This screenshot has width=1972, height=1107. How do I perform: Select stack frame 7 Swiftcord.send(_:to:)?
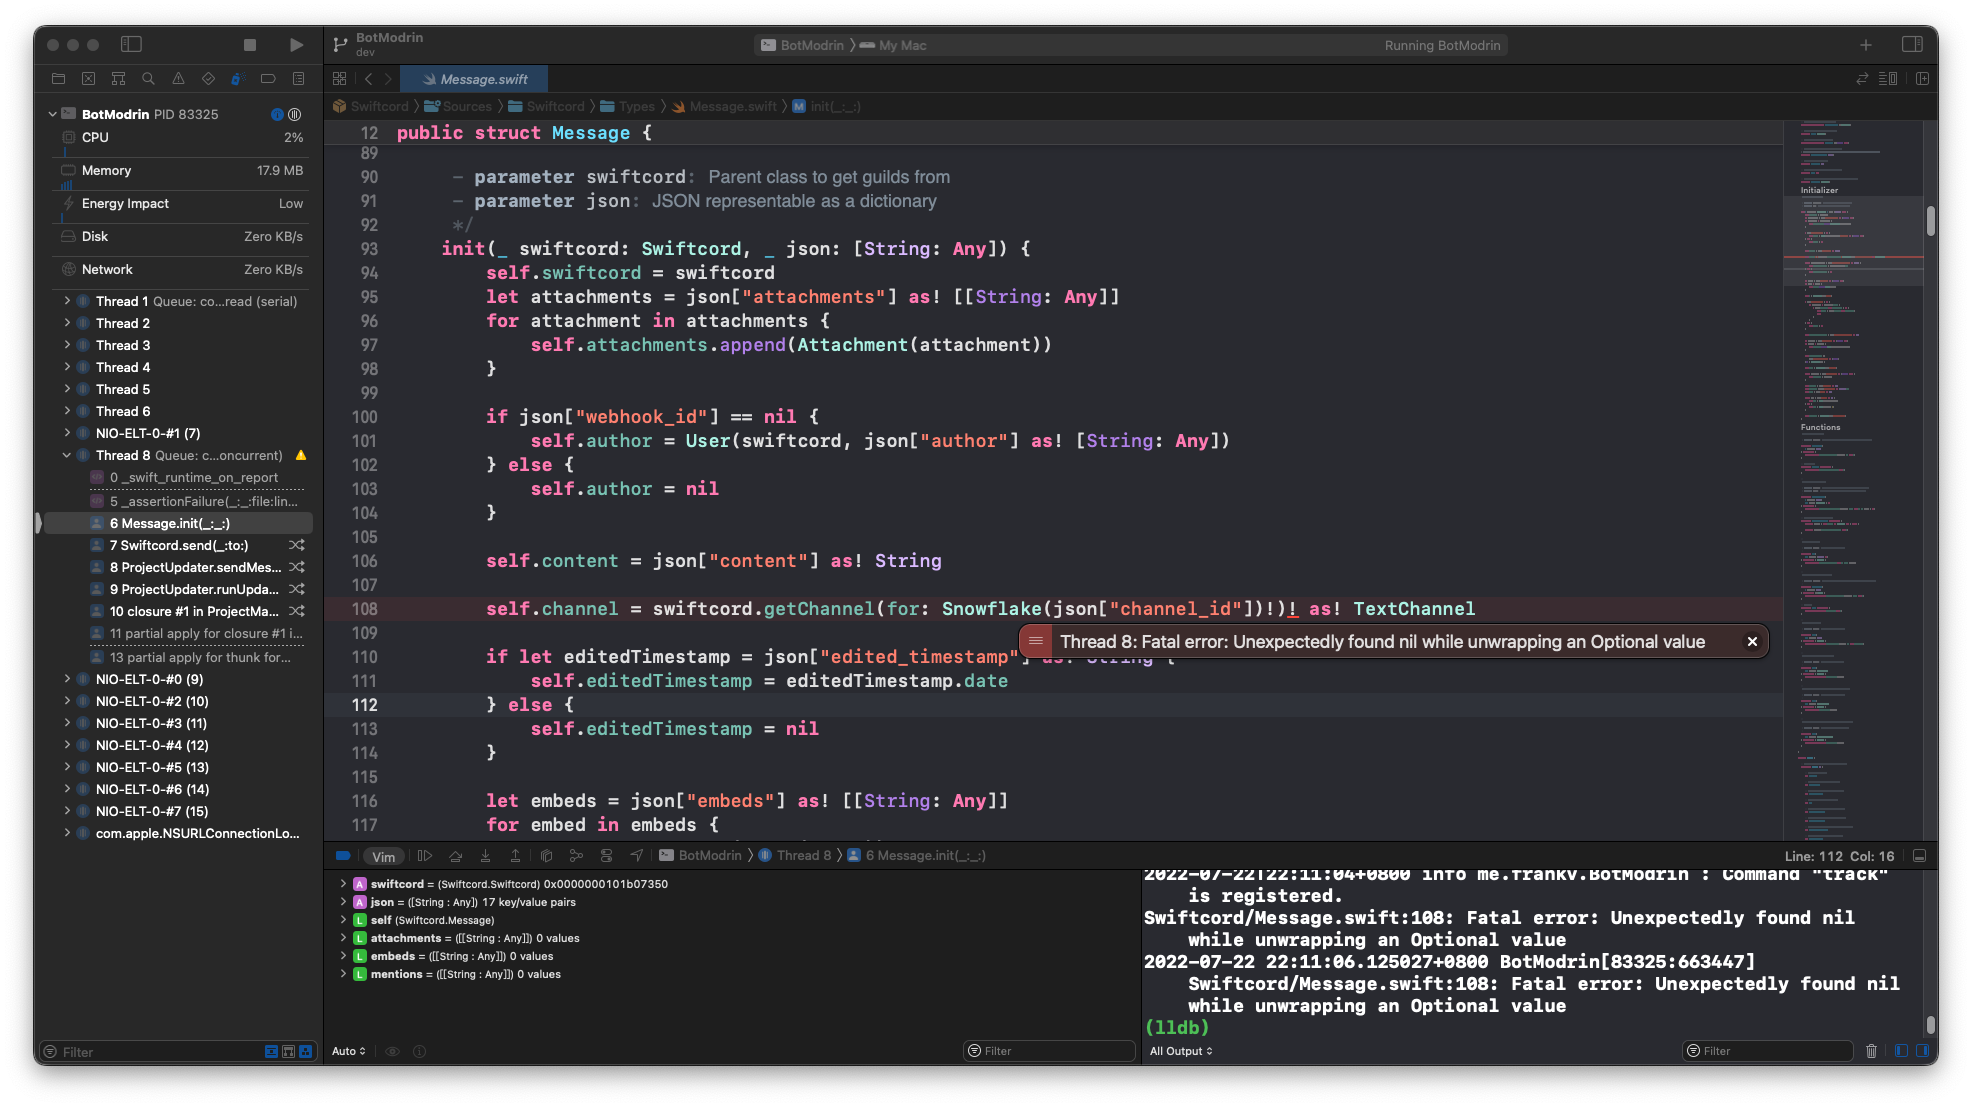click(x=180, y=545)
